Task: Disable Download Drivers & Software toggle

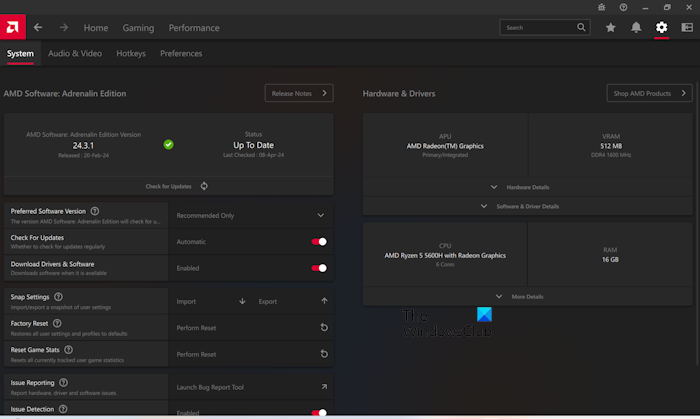Action: pyautogui.click(x=320, y=268)
